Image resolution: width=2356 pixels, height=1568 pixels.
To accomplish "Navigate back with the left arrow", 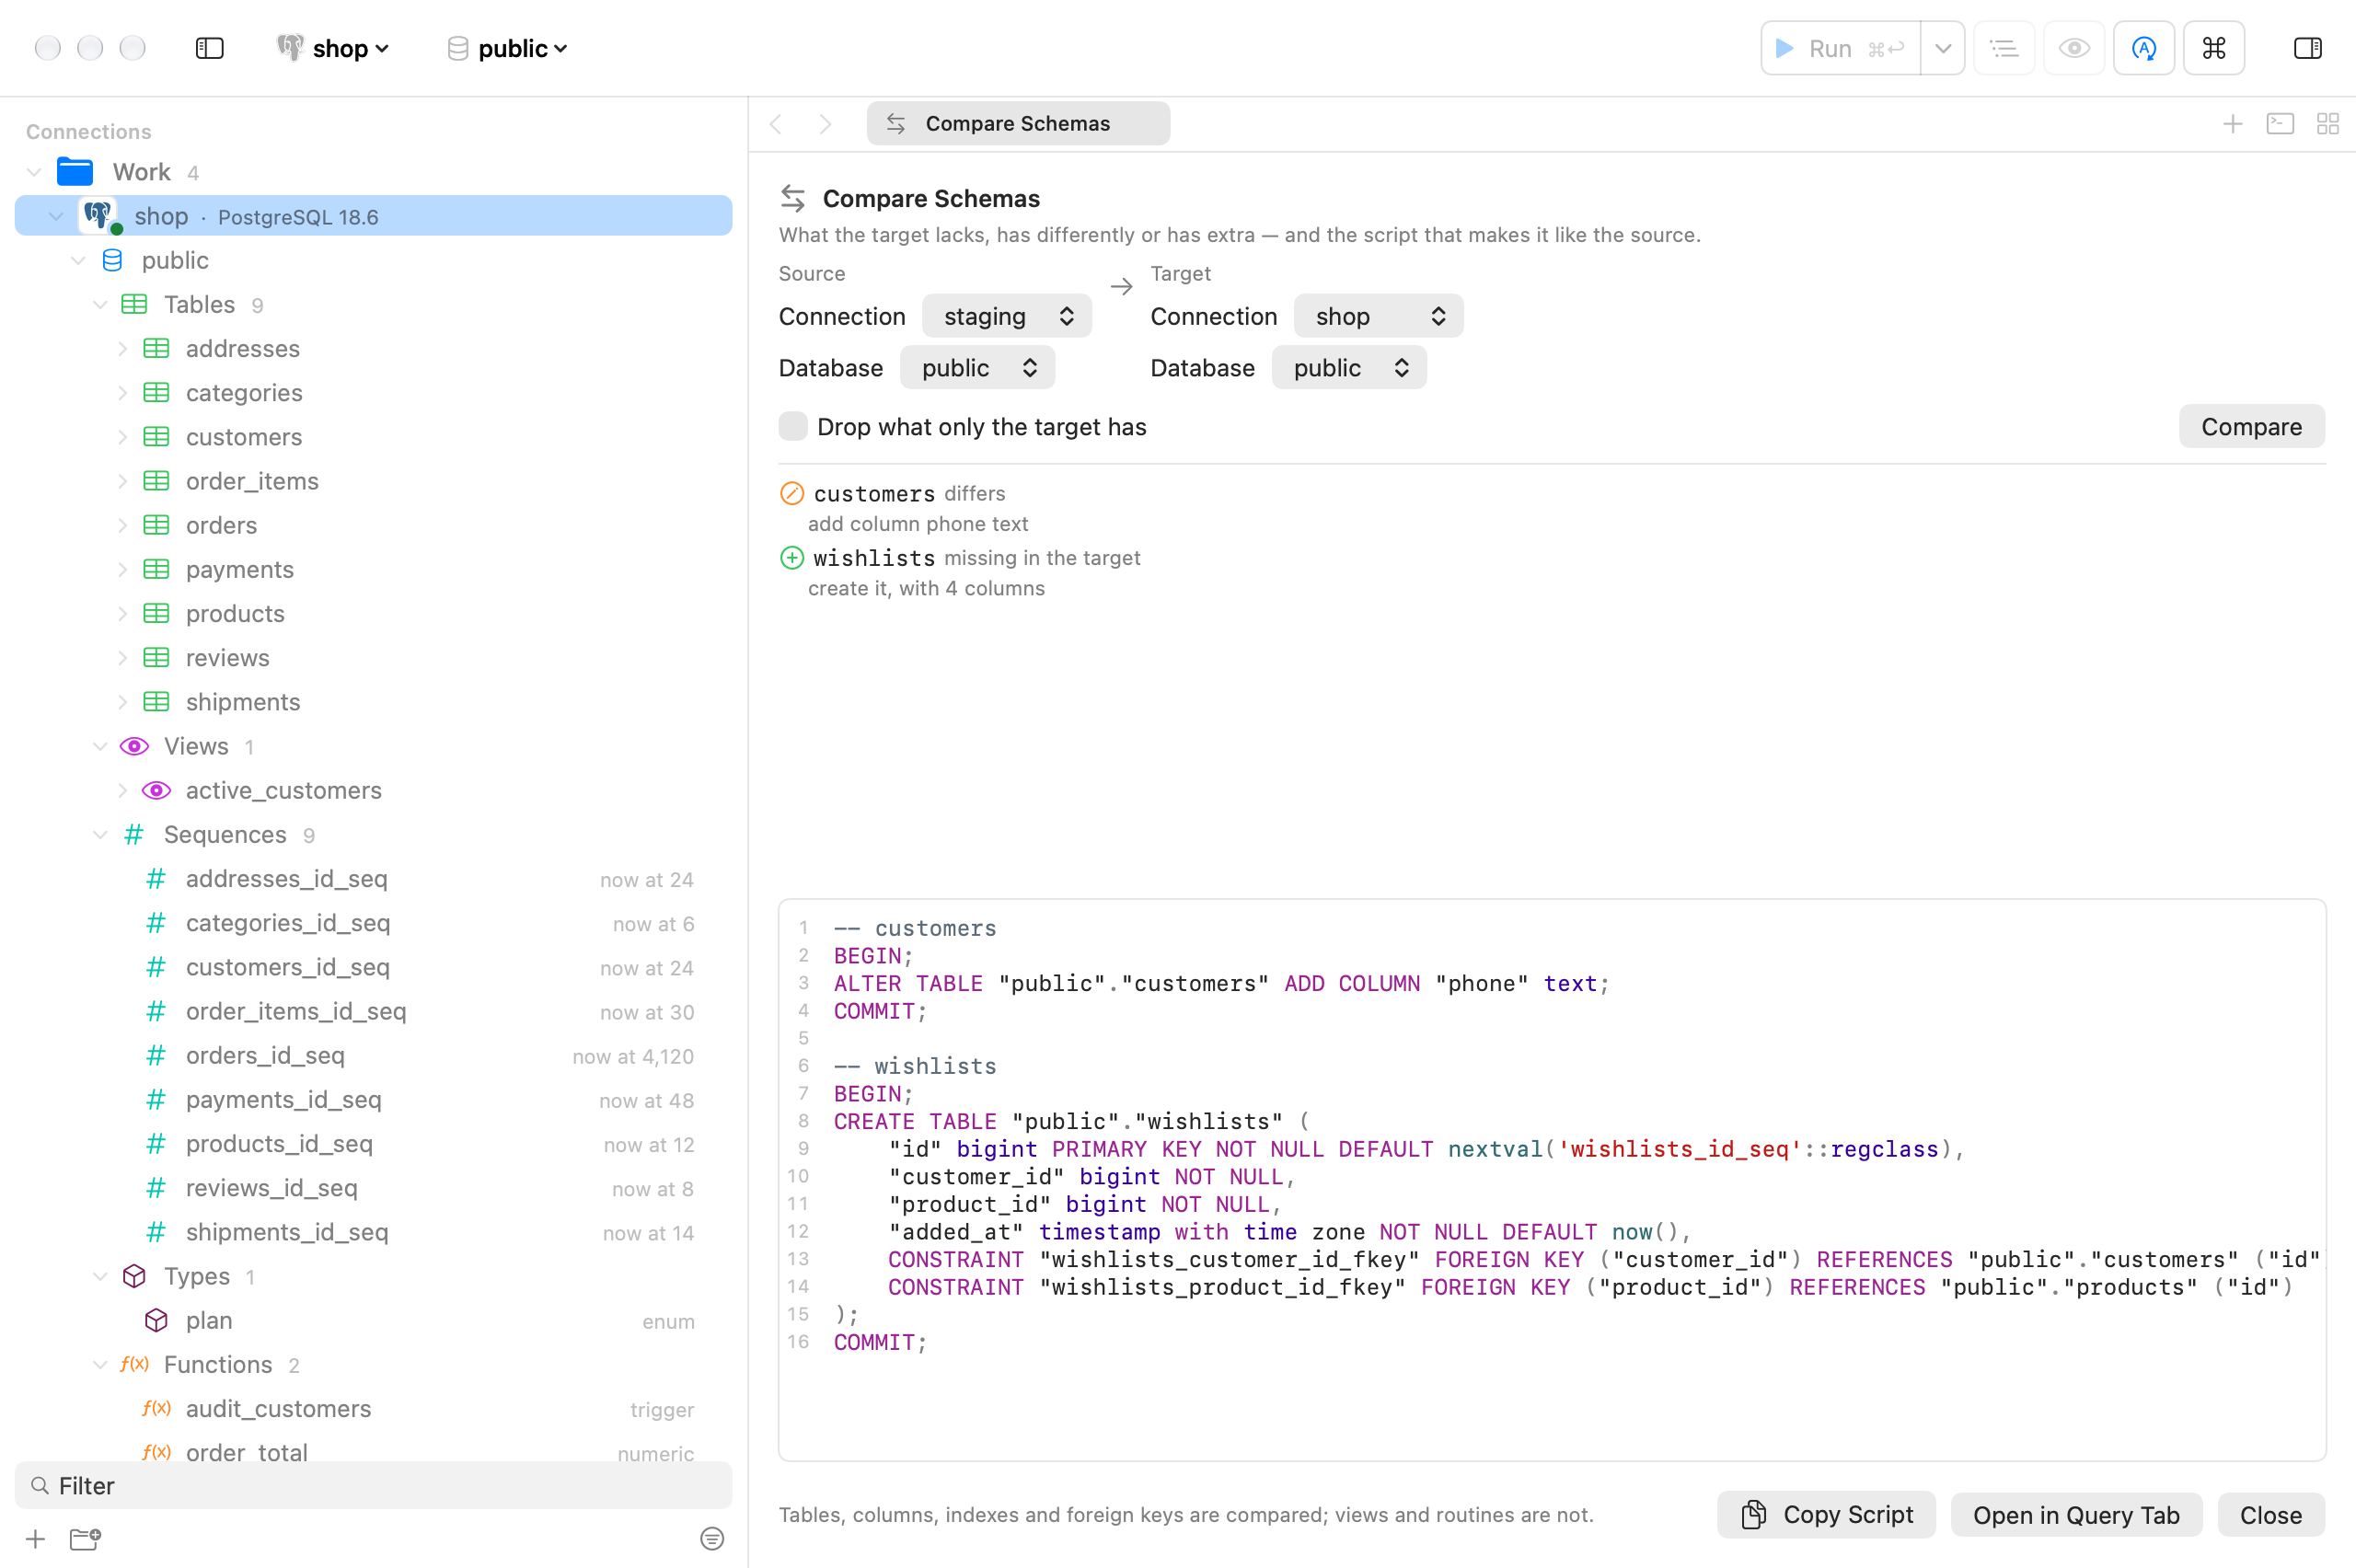I will [776, 124].
